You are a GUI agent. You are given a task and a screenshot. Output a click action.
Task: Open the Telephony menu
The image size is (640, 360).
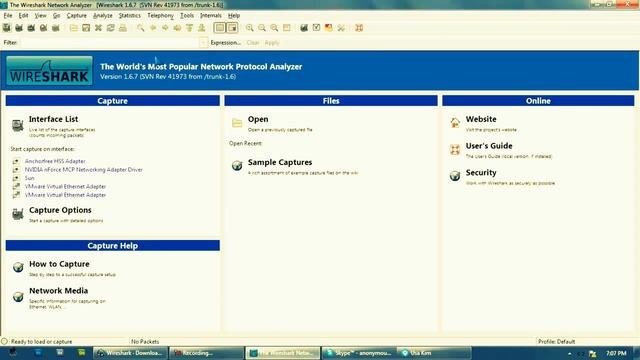pos(160,16)
